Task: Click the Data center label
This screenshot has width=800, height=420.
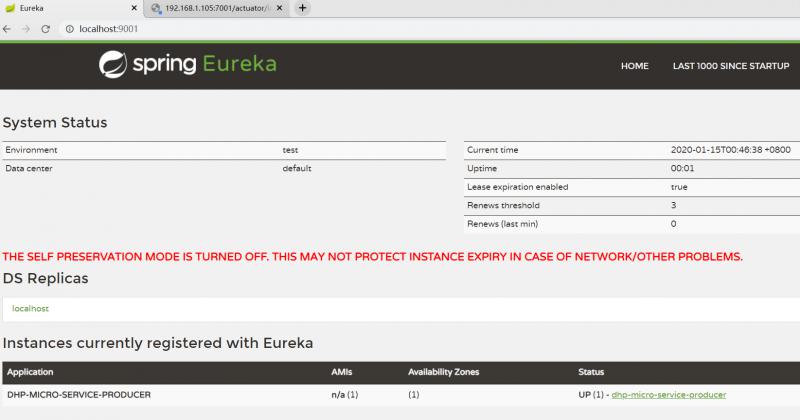Action: [x=29, y=168]
